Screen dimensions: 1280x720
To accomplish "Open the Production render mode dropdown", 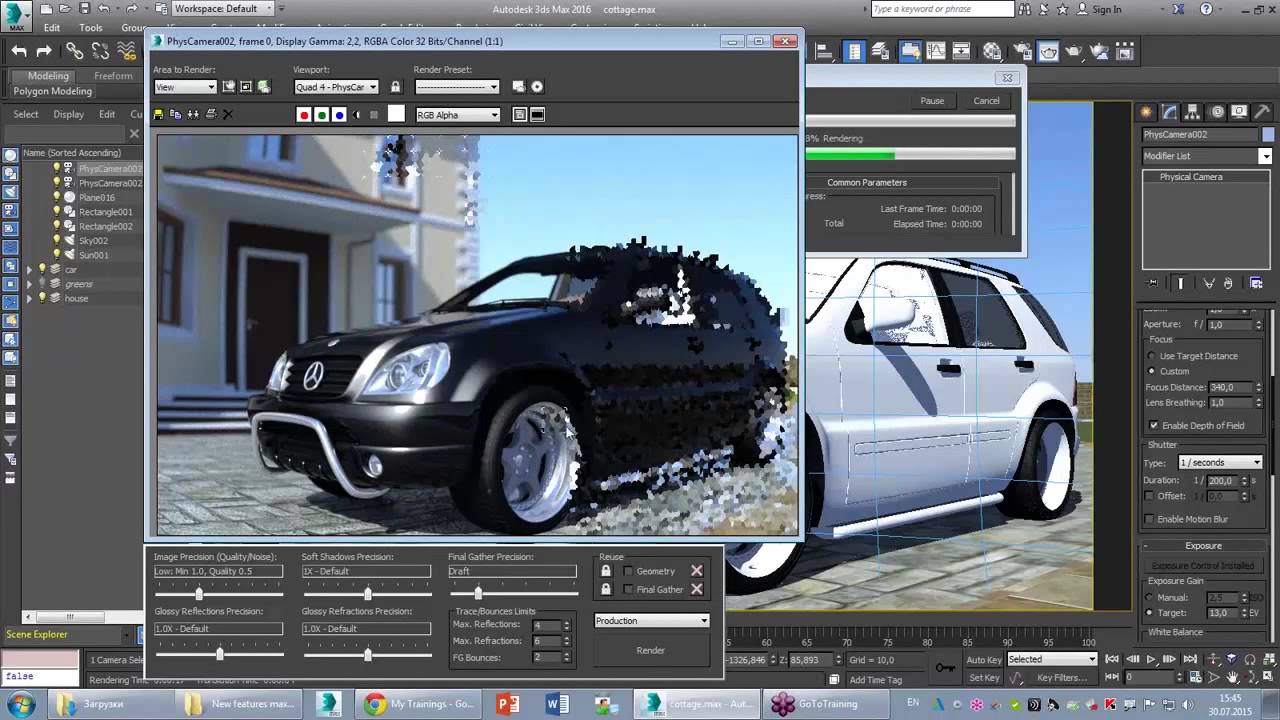I will coord(652,621).
